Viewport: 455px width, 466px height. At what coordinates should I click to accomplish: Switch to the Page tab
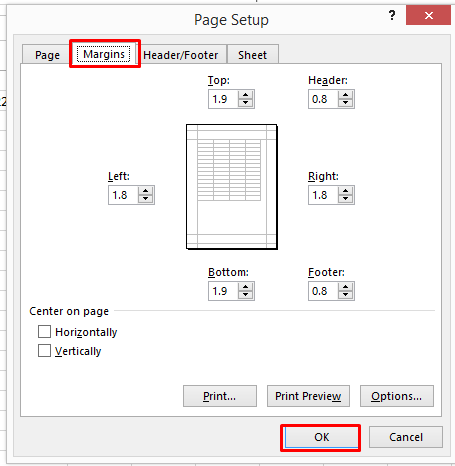coord(47,55)
